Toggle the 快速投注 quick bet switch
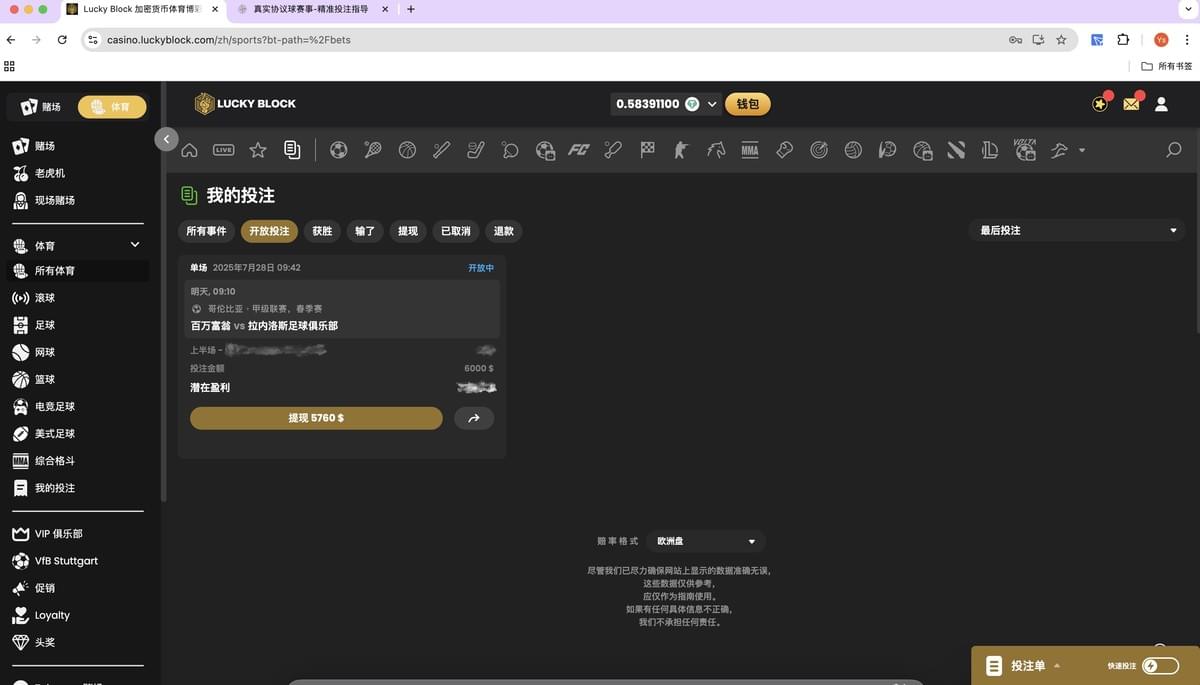 [1160, 666]
